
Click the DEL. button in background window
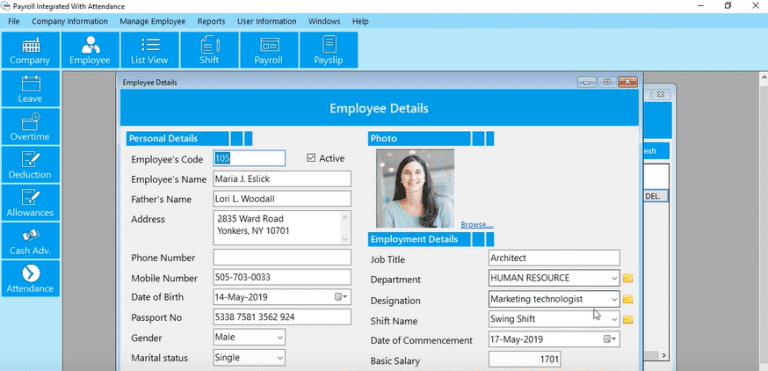655,196
